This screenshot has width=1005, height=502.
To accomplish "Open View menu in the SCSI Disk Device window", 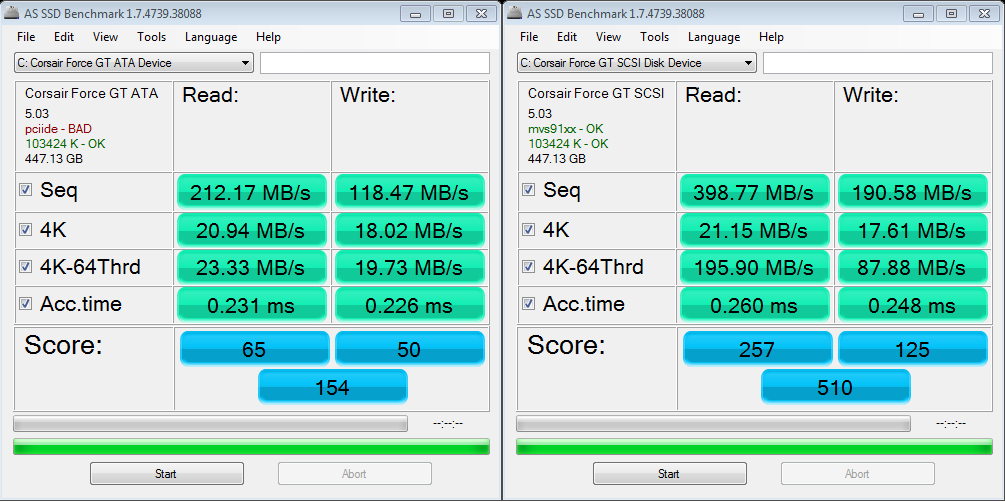I will click(608, 37).
